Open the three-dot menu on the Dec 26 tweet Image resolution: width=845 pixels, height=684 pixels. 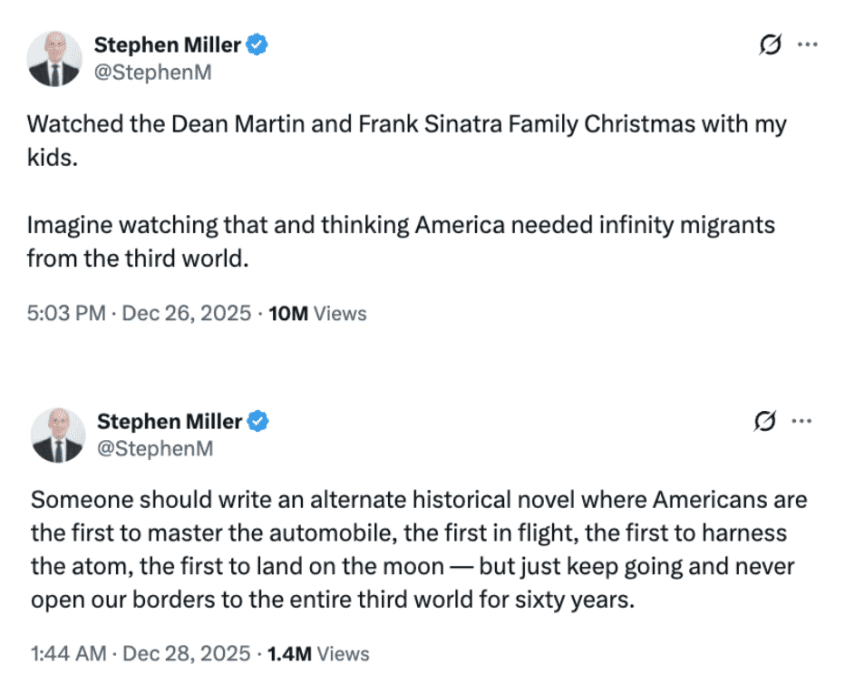coord(807,45)
